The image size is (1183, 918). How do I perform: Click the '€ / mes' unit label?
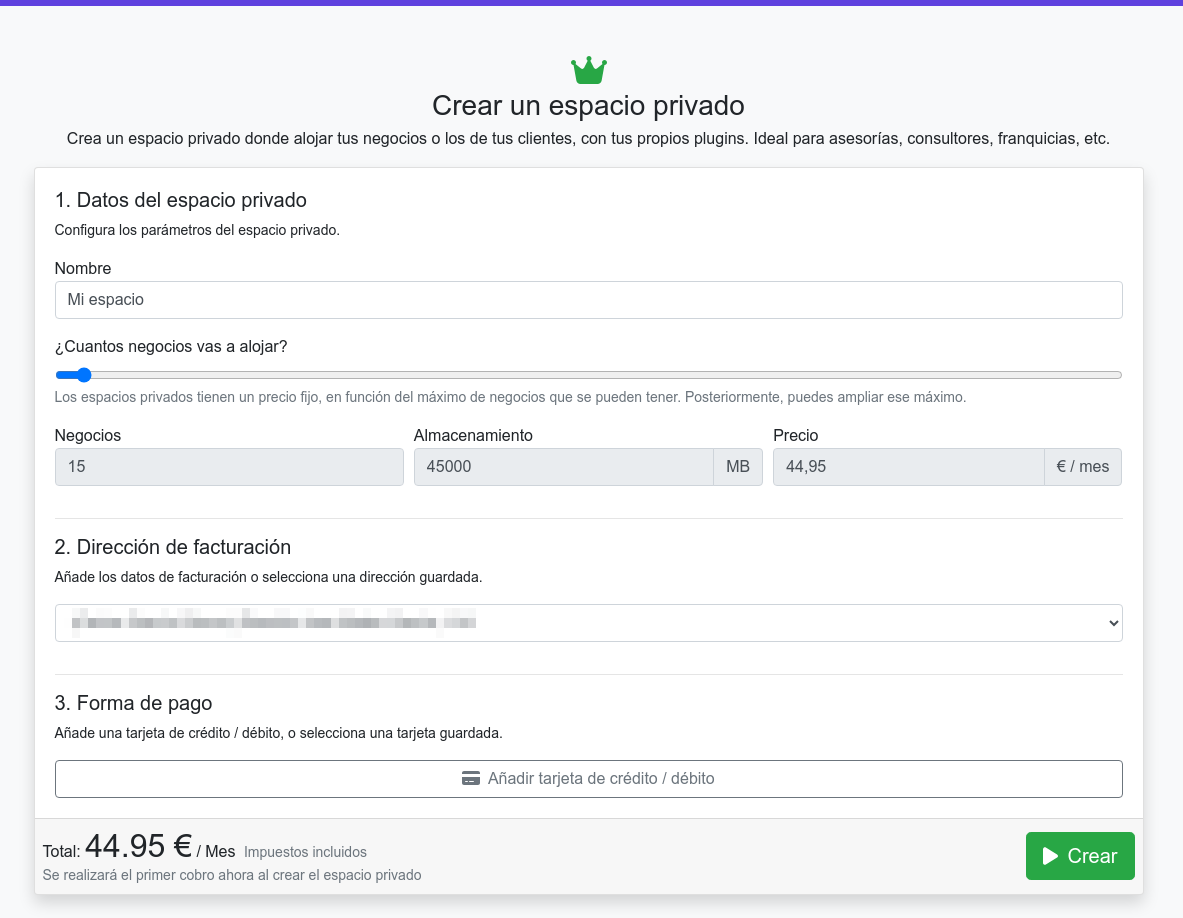pos(1083,467)
